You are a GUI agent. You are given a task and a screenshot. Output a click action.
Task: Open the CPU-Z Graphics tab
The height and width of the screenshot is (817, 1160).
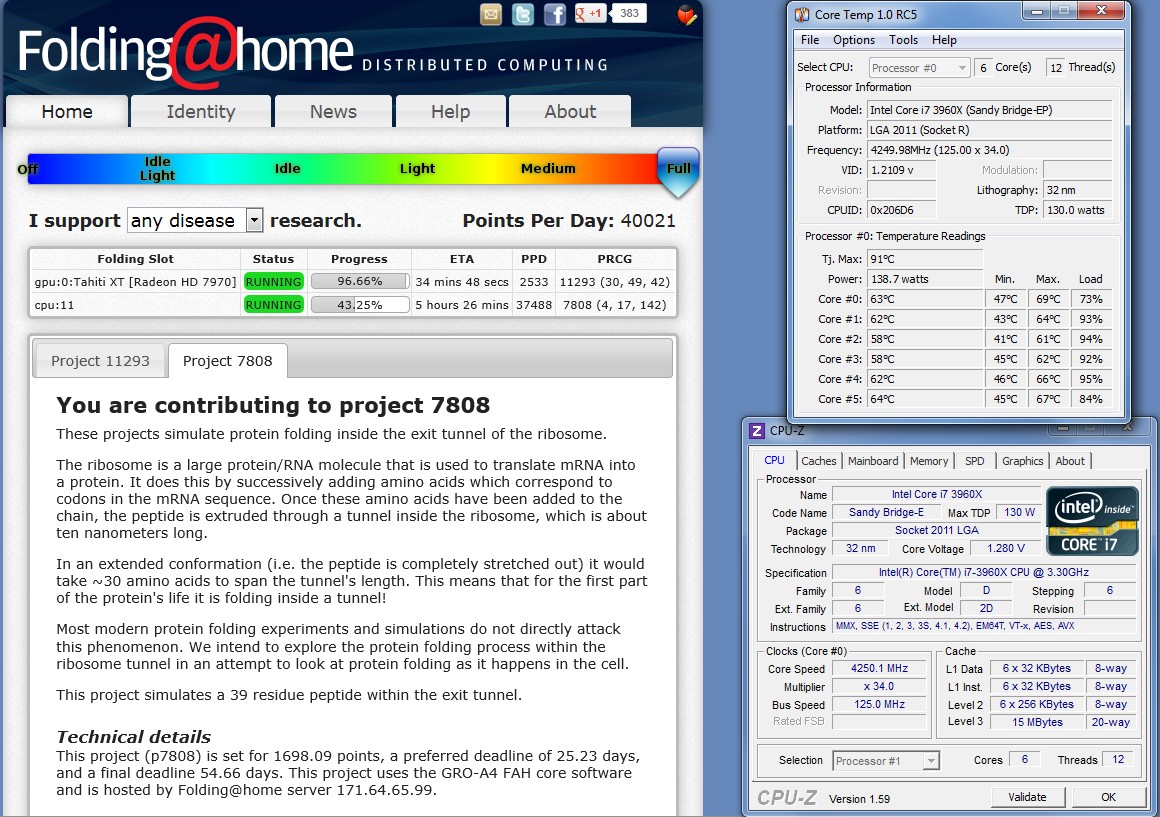coord(1022,461)
